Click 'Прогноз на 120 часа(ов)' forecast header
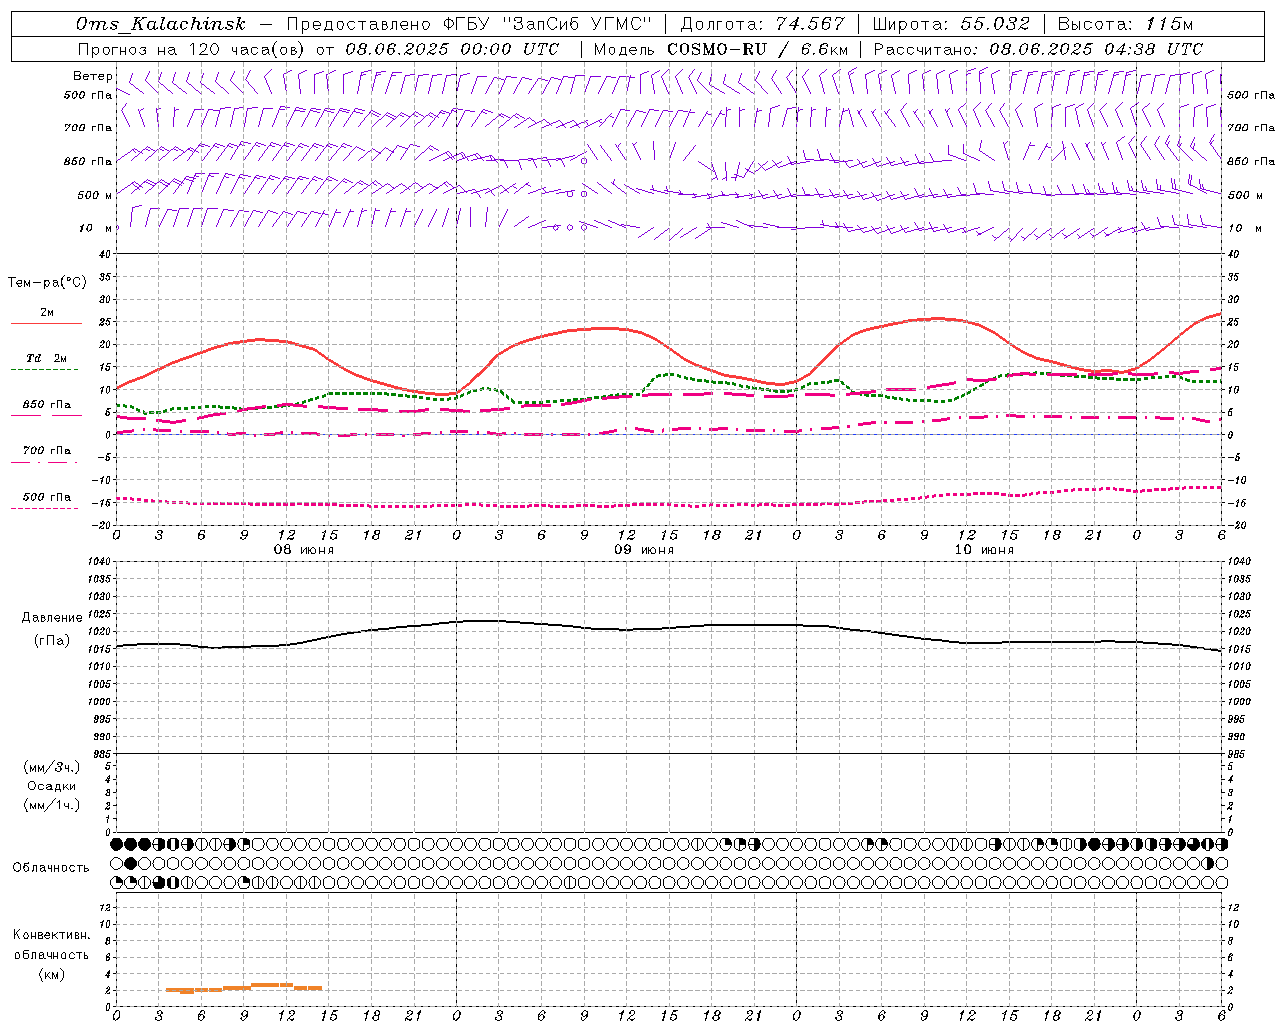Viewport: 1280px width, 1024px height. [x=192, y=49]
